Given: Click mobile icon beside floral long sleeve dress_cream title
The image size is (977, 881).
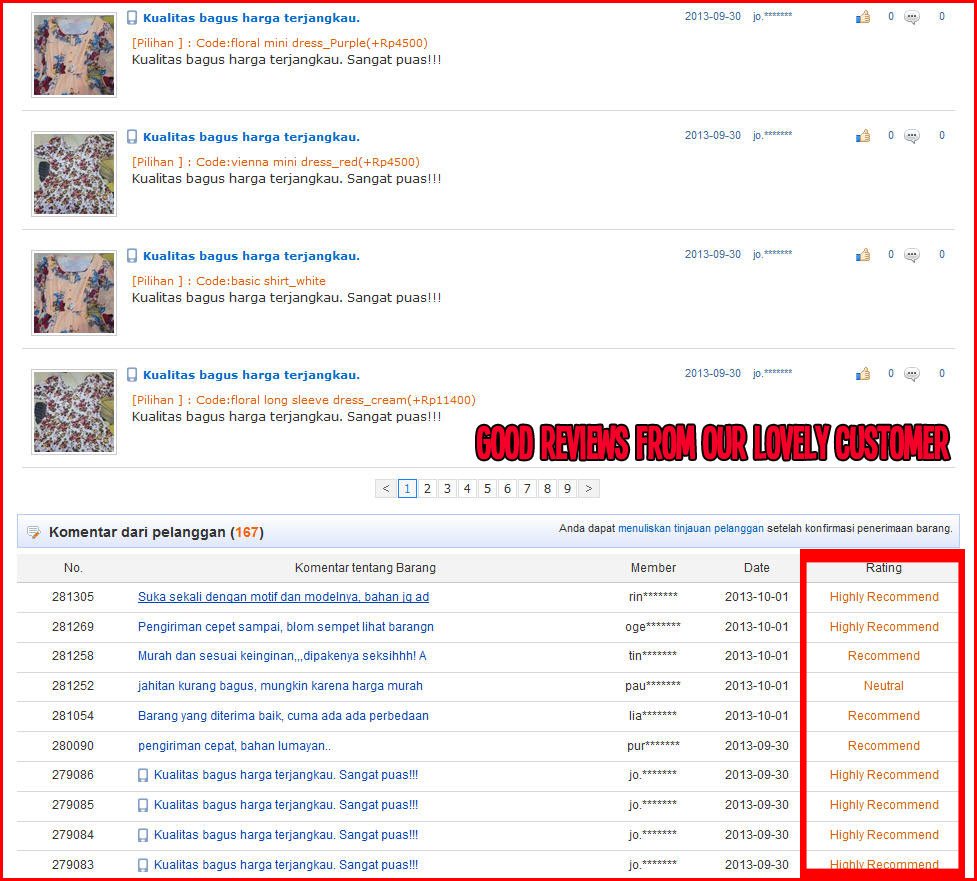Looking at the screenshot, I should pyautogui.click(x=132, y=374).
